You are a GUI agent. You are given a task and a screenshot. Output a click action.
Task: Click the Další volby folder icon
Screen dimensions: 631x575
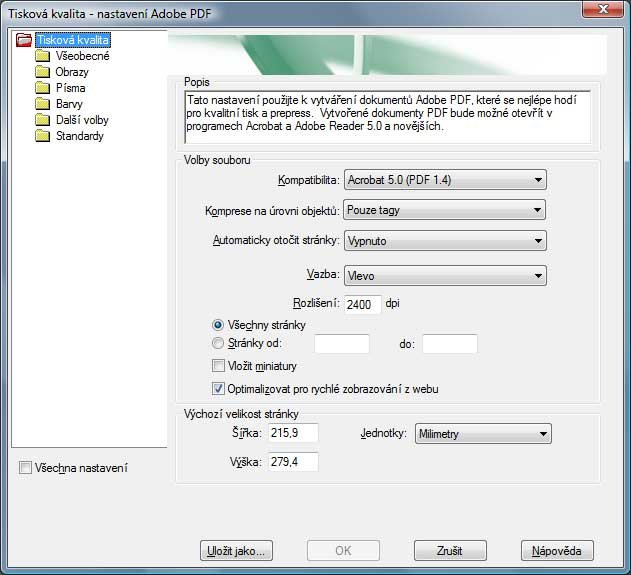click(42, 120)
